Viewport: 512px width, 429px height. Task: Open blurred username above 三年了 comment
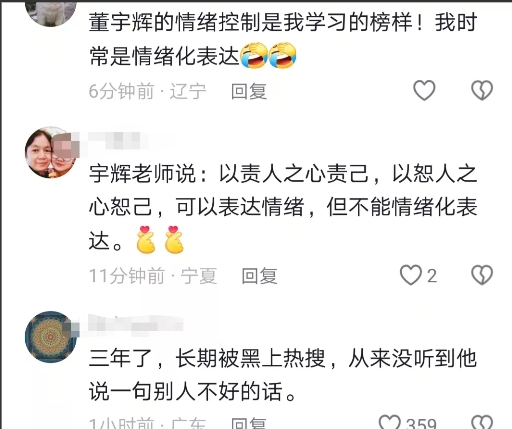136,324
